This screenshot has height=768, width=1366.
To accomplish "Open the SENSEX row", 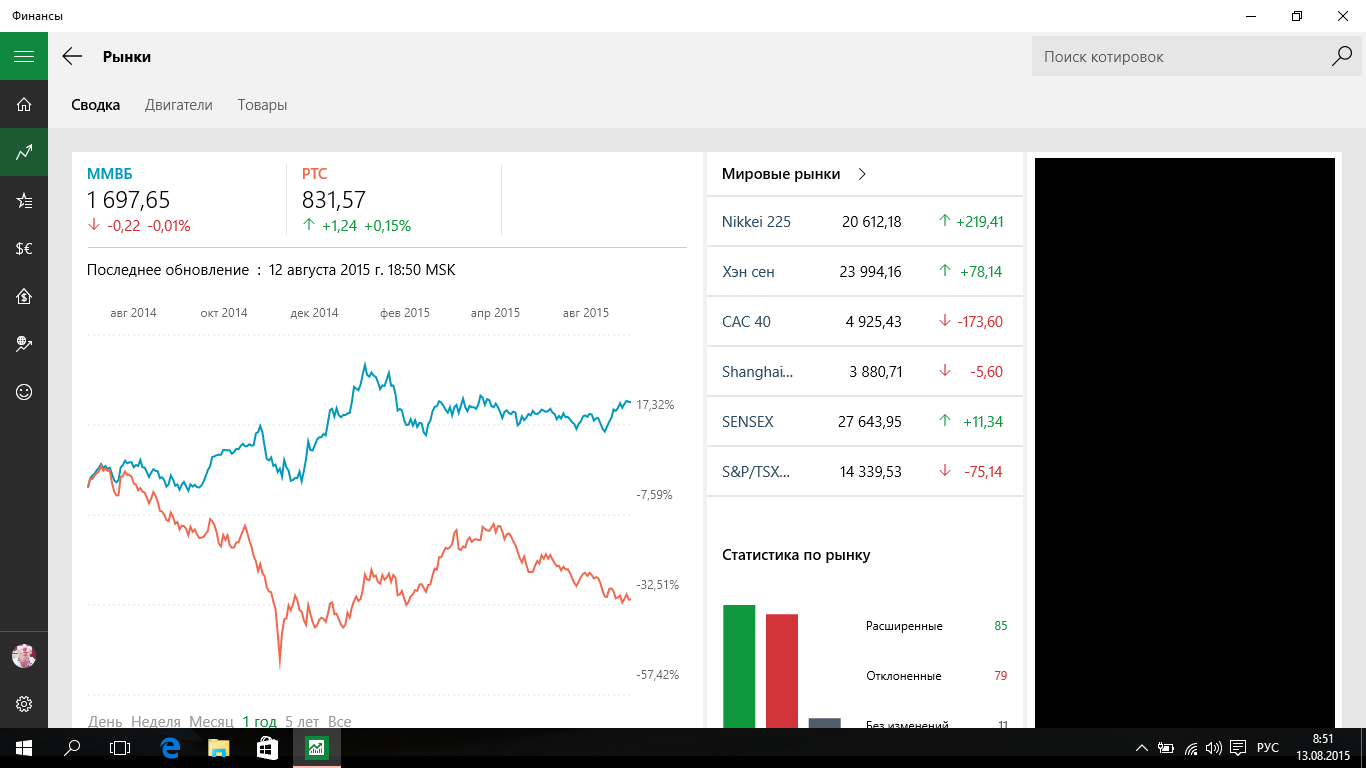I will coord(865,422).
